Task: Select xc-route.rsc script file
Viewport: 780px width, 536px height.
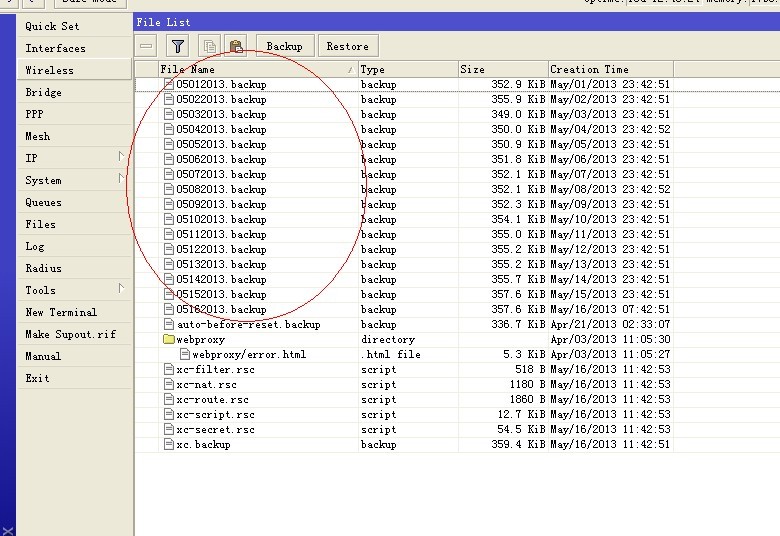Action: 212,399
